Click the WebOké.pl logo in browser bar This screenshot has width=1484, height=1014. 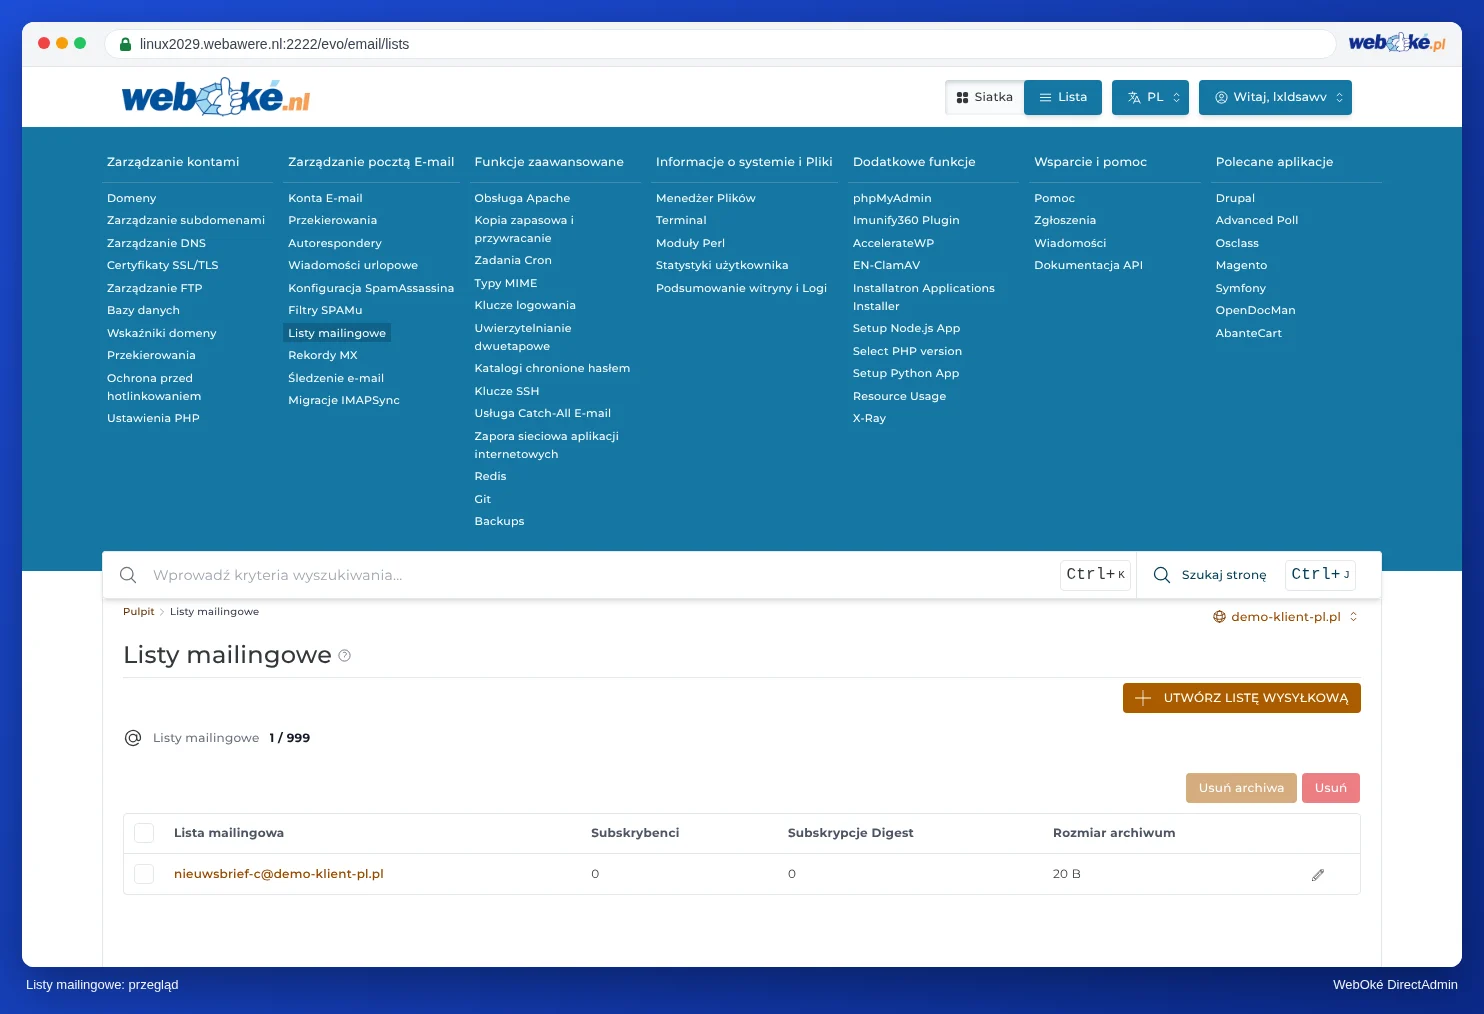[x=1397, y=43]
